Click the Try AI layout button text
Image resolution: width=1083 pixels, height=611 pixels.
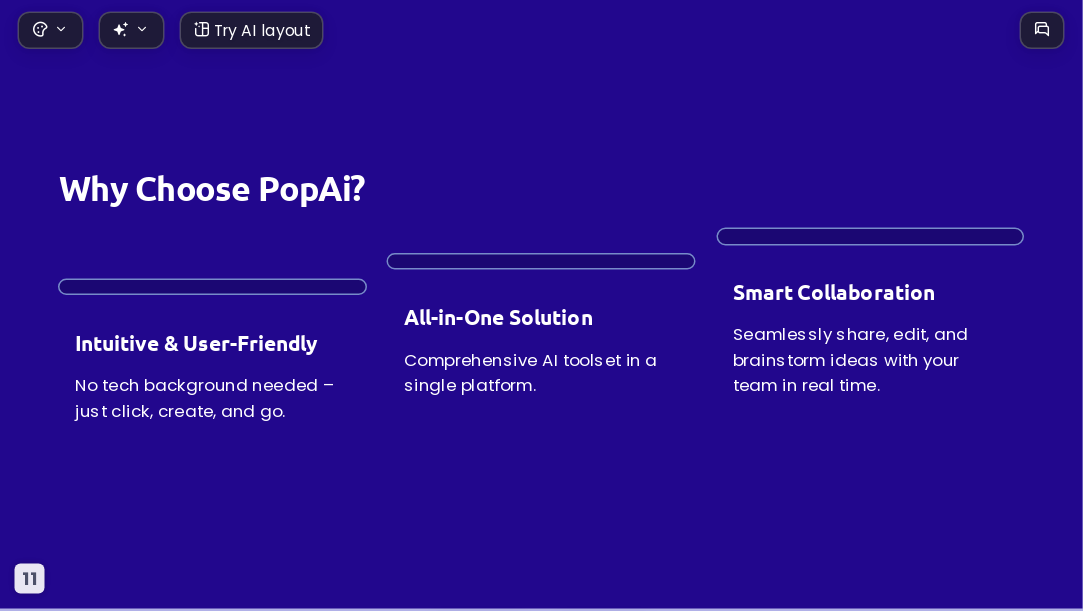point(262,30)
